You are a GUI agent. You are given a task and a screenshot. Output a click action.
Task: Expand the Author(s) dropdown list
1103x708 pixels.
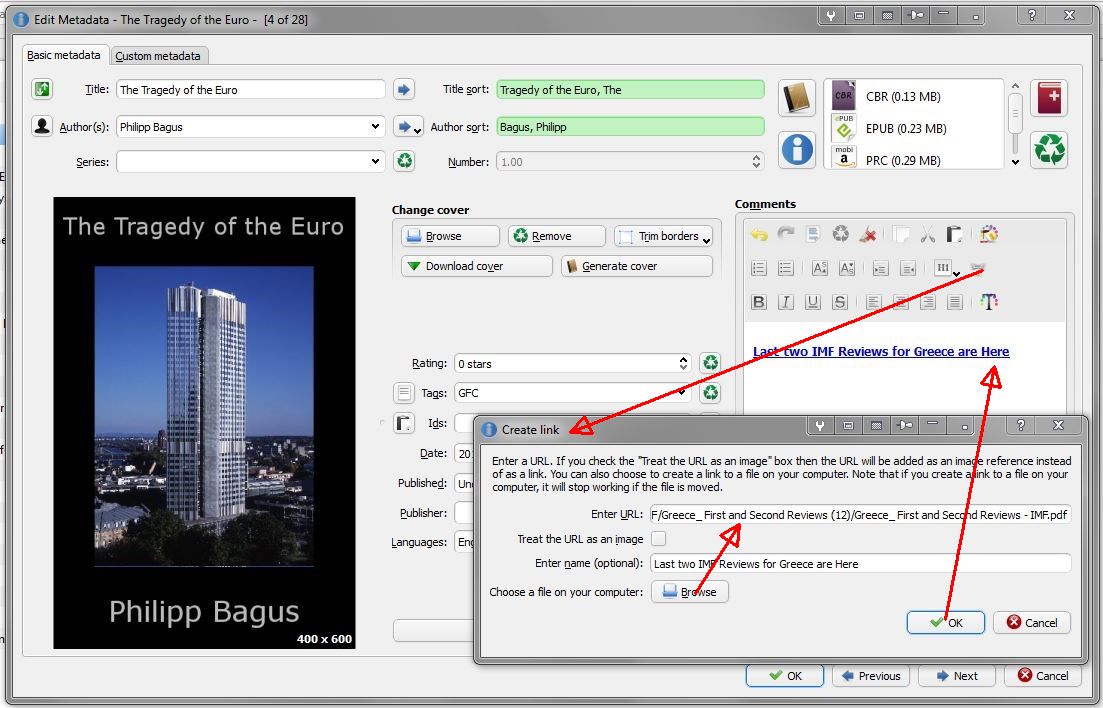375,127
